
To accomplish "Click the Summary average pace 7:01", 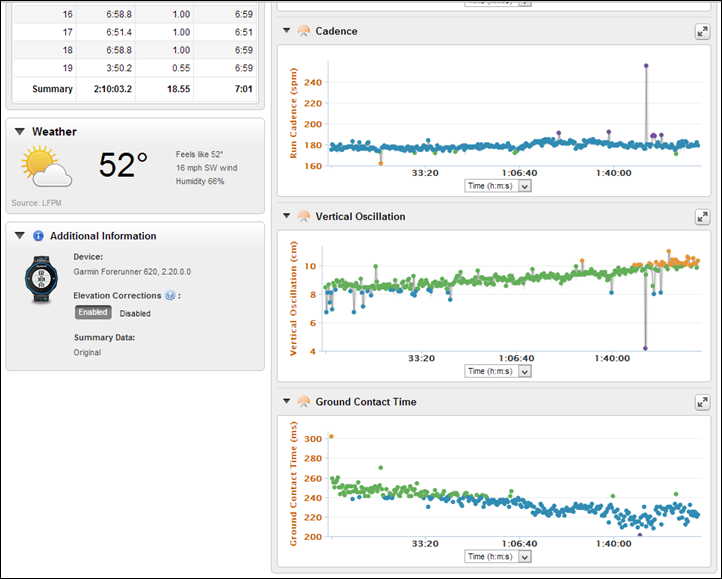I will coord(244,89).
